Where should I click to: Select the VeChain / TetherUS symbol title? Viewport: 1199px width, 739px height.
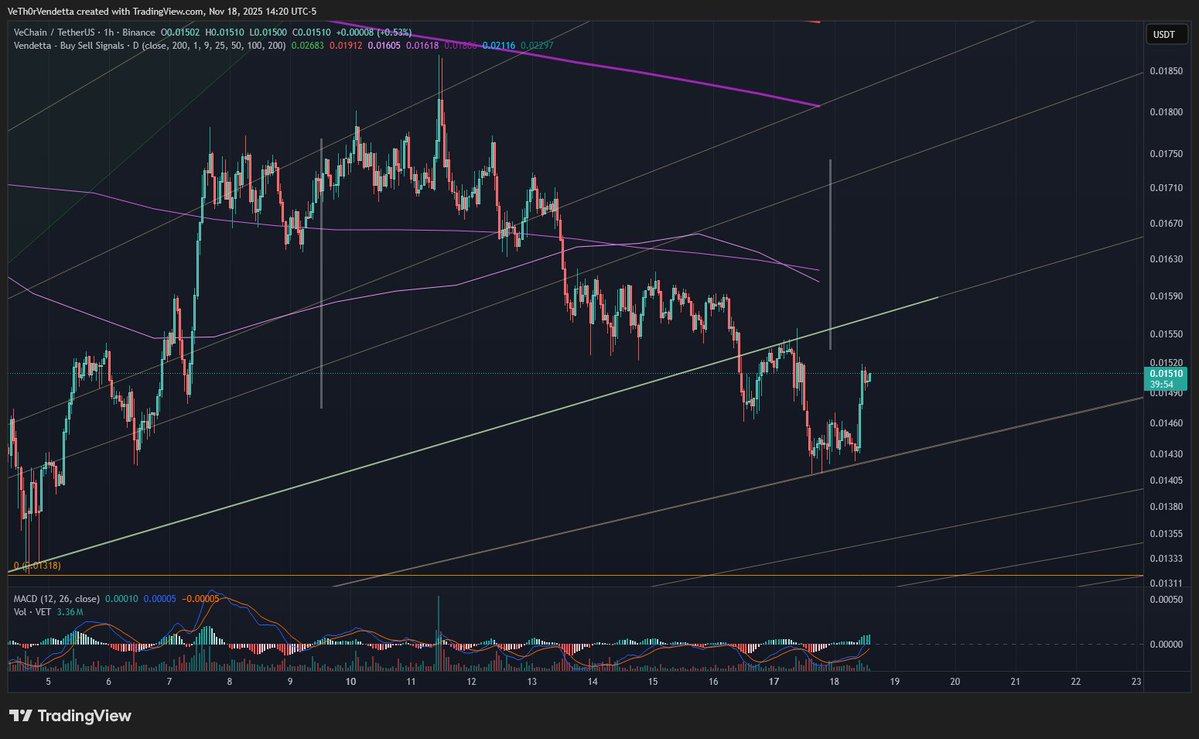point(59,33)
